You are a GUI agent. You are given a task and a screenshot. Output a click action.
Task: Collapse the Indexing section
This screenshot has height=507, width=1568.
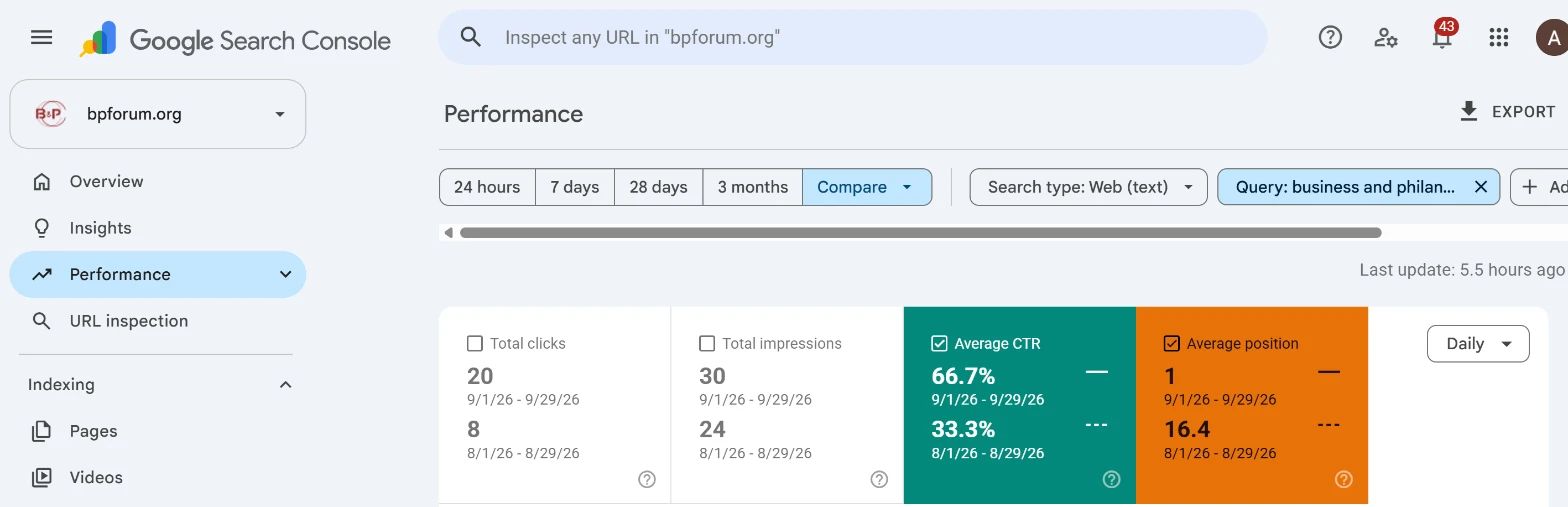point(285,385)
